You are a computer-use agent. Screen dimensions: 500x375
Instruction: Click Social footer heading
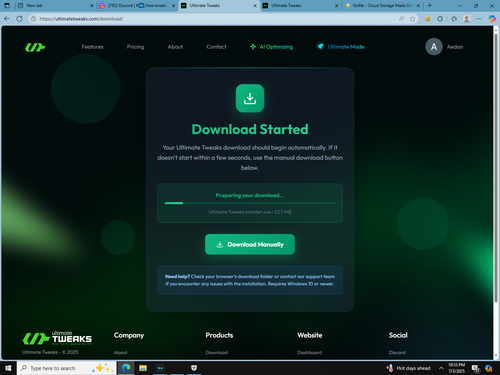398,335
